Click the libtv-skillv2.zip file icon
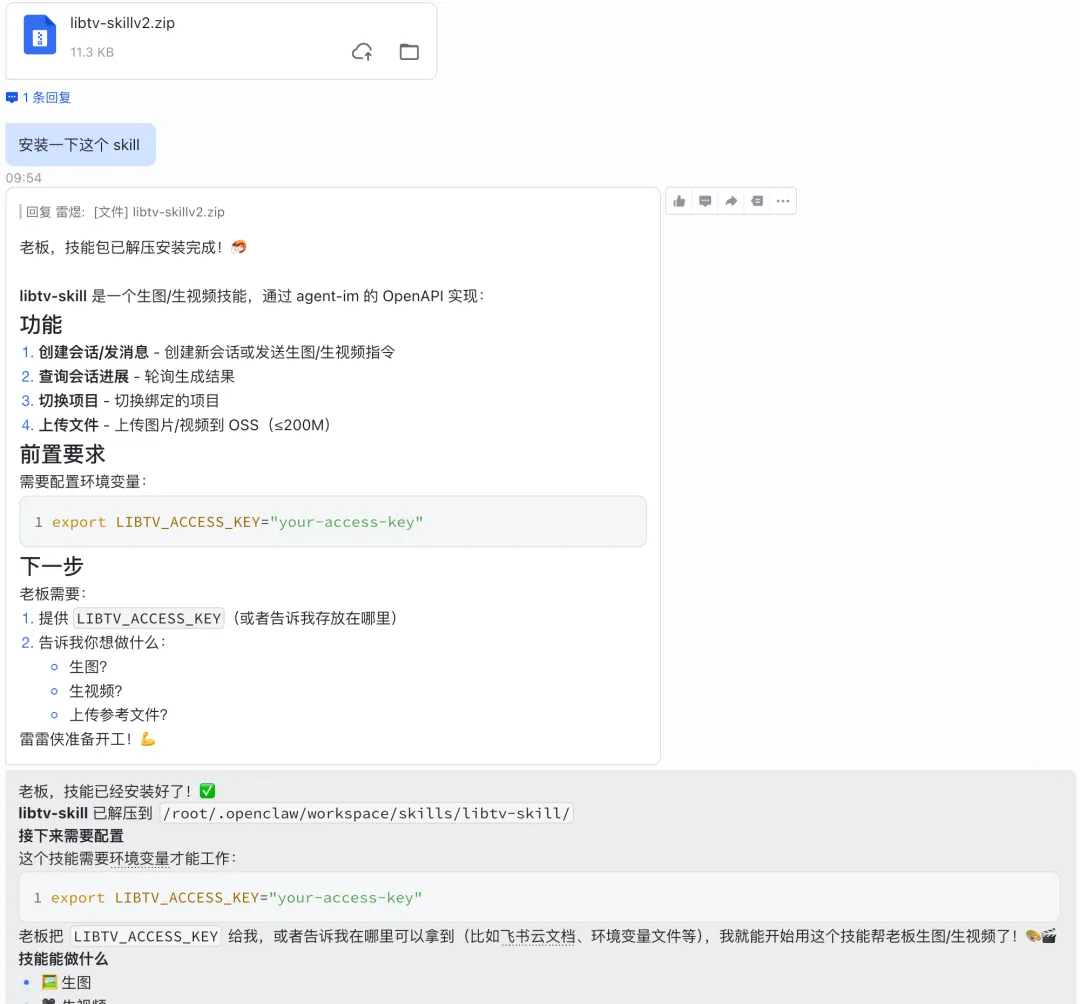The width and height of the screenshot is (1080, 1004). pyautogui.click(x=40, y=35)
